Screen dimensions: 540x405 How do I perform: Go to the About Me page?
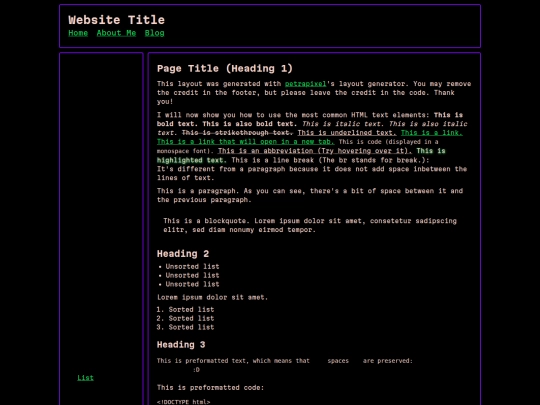click(116, 33)
